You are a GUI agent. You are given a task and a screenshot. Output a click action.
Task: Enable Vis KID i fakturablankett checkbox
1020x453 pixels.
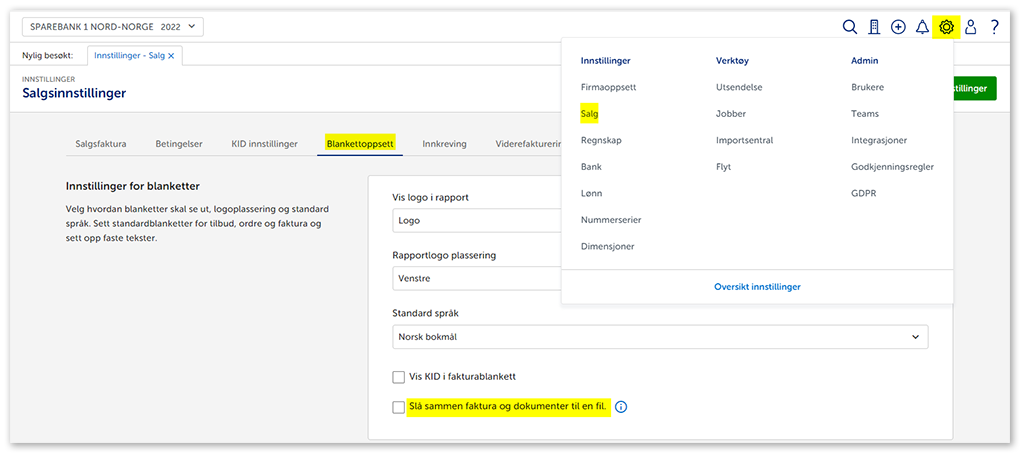[x=399, y=377]
